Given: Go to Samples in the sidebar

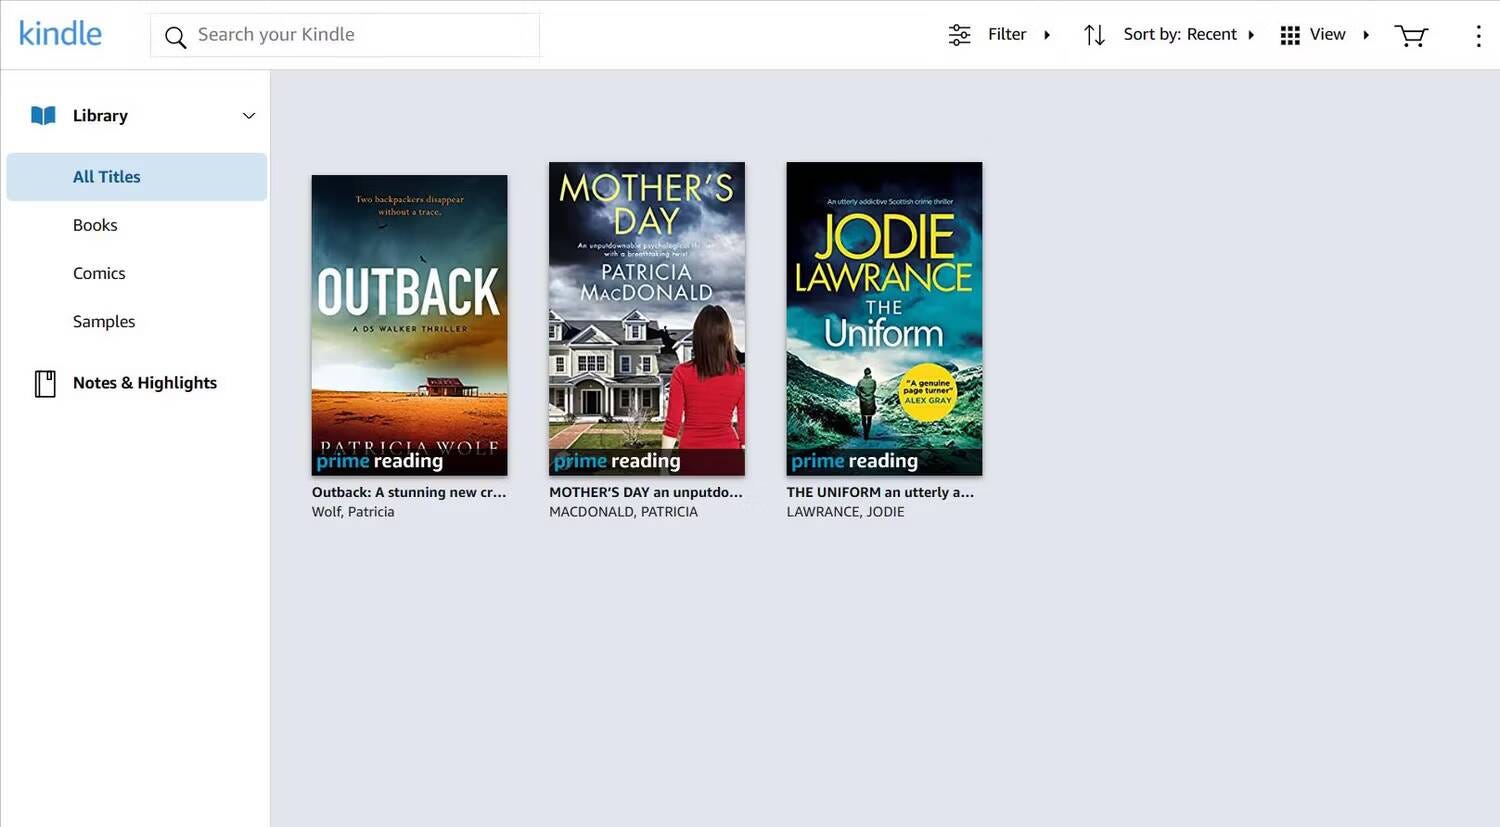Looking at the screenshot, I should (x=104, y=321).
